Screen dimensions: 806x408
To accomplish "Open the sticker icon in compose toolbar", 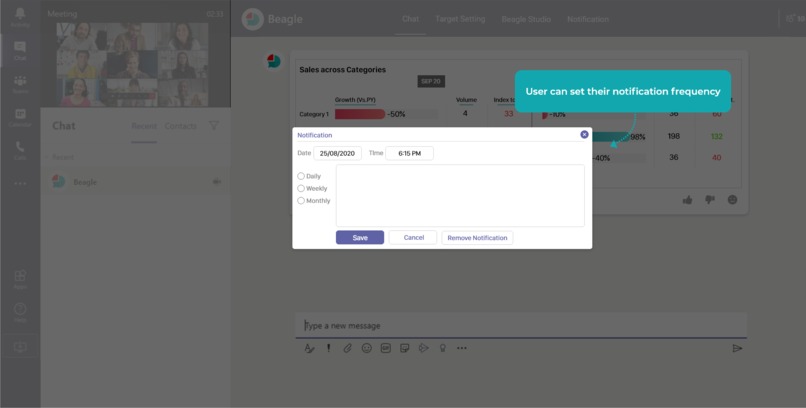I will tap(405, 348).
